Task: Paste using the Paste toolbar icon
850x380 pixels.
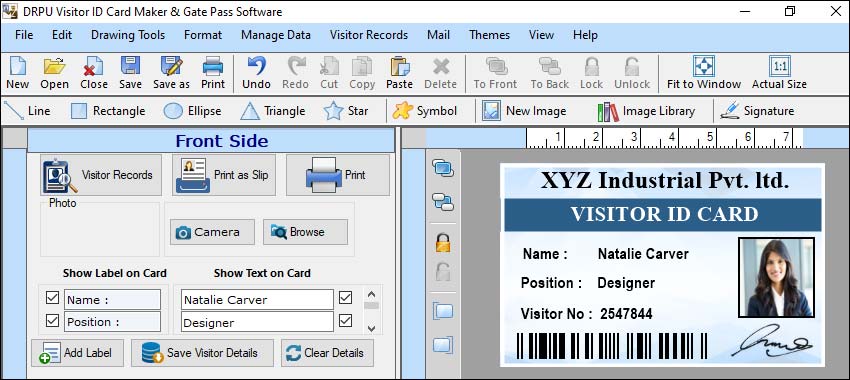Action: 400,73
